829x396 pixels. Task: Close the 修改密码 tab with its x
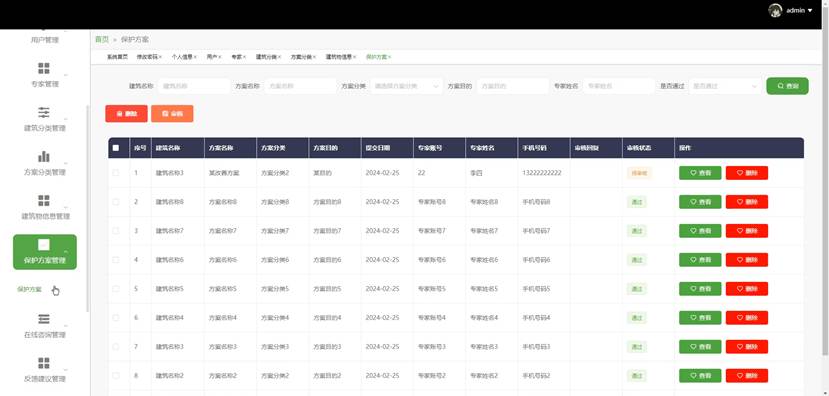point(160,57)
